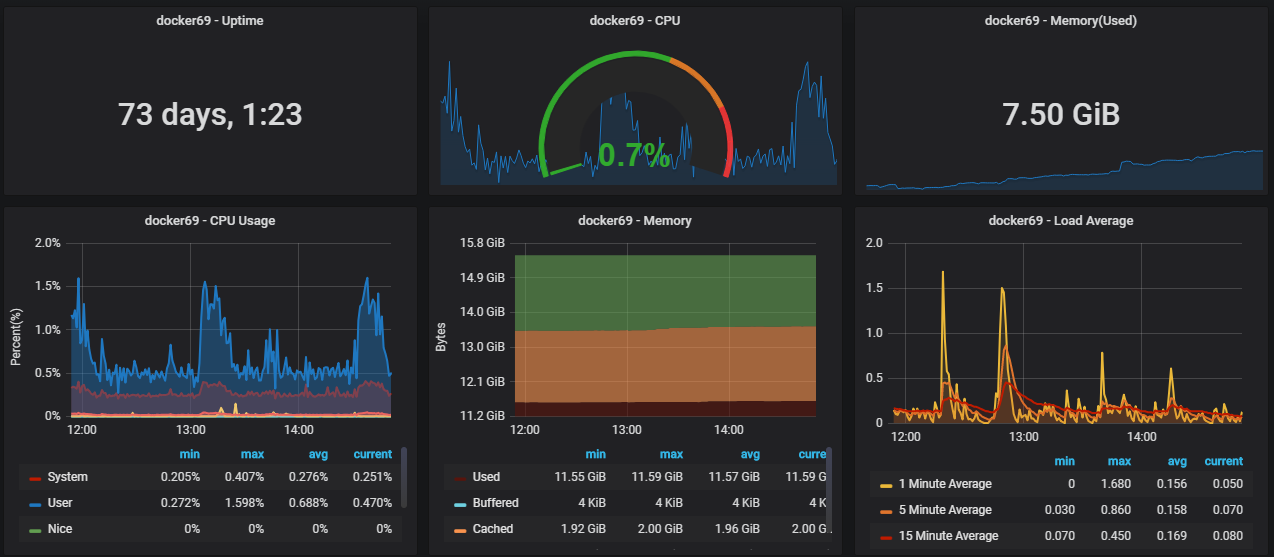The image size is (1274, 557).
Task: Click the 5 Minute Average max 0.860
Action: (1116, 510)
